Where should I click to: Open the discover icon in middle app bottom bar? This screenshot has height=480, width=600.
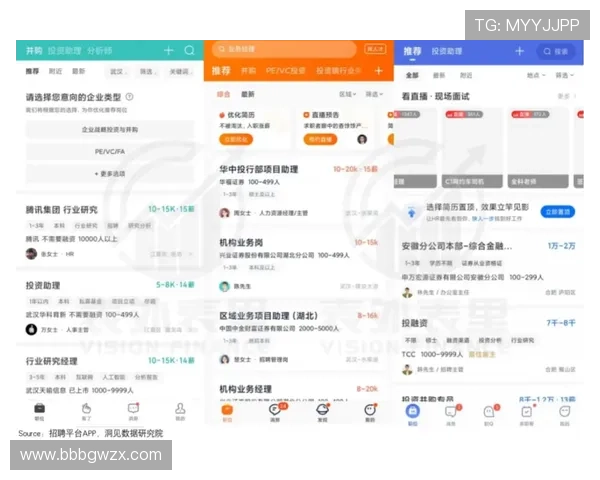pos(323,410)
